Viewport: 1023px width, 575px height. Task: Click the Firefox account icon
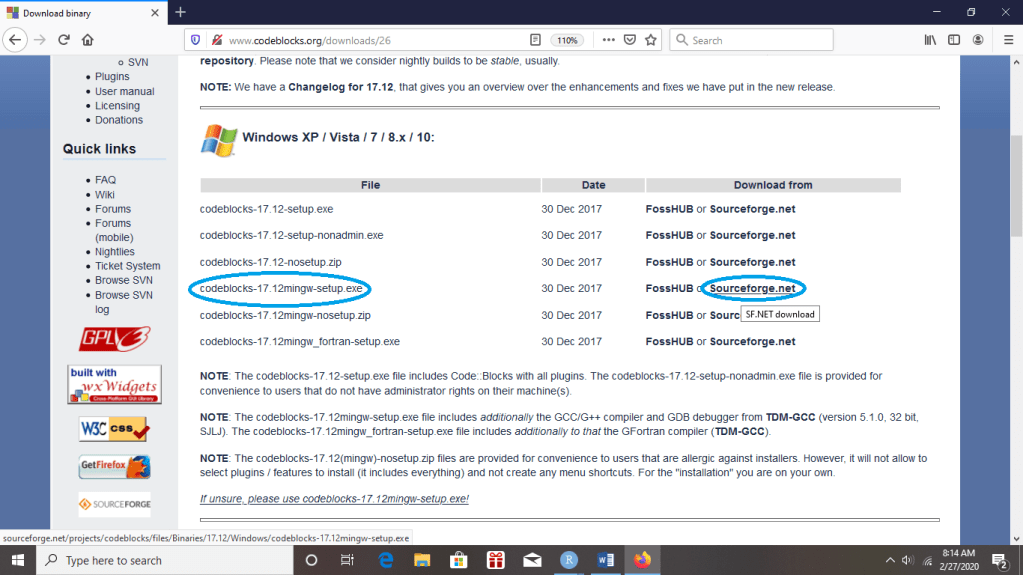(979, 40)
